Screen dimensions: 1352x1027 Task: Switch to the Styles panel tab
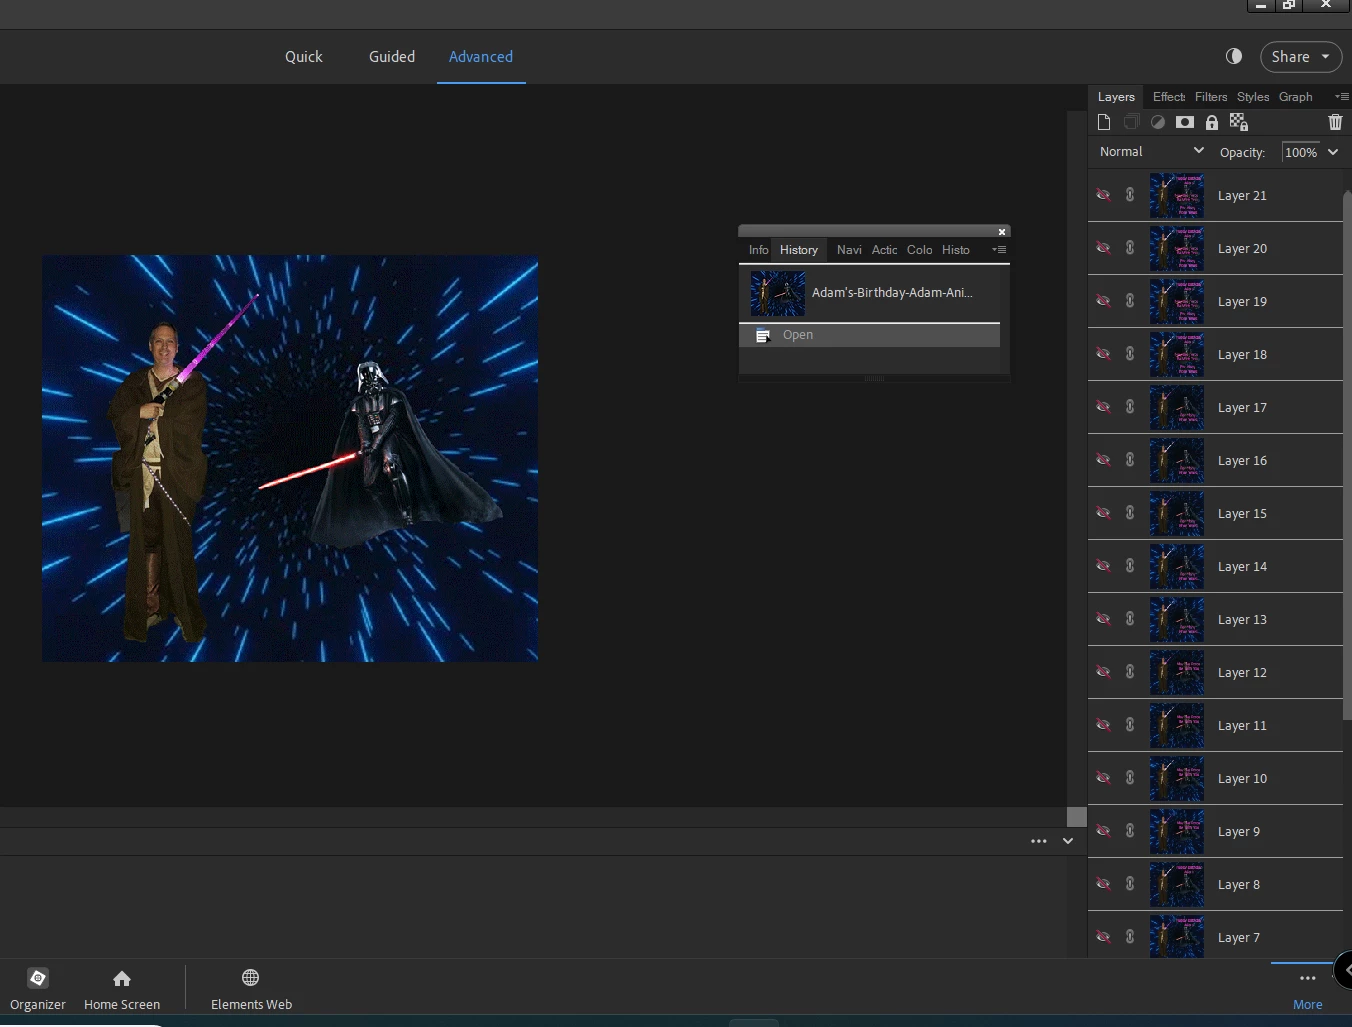pyautogui.click(x=1253, y=97)
